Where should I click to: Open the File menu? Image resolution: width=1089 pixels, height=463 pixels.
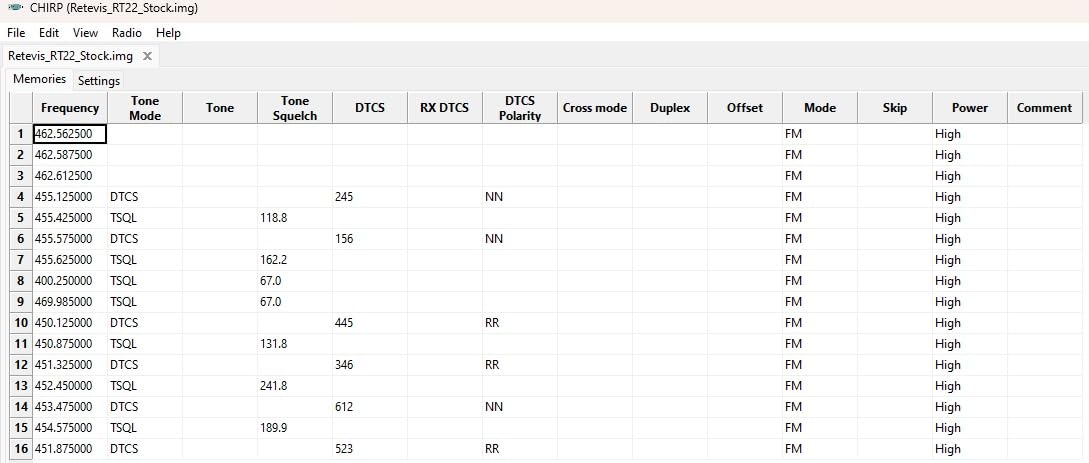16,33
